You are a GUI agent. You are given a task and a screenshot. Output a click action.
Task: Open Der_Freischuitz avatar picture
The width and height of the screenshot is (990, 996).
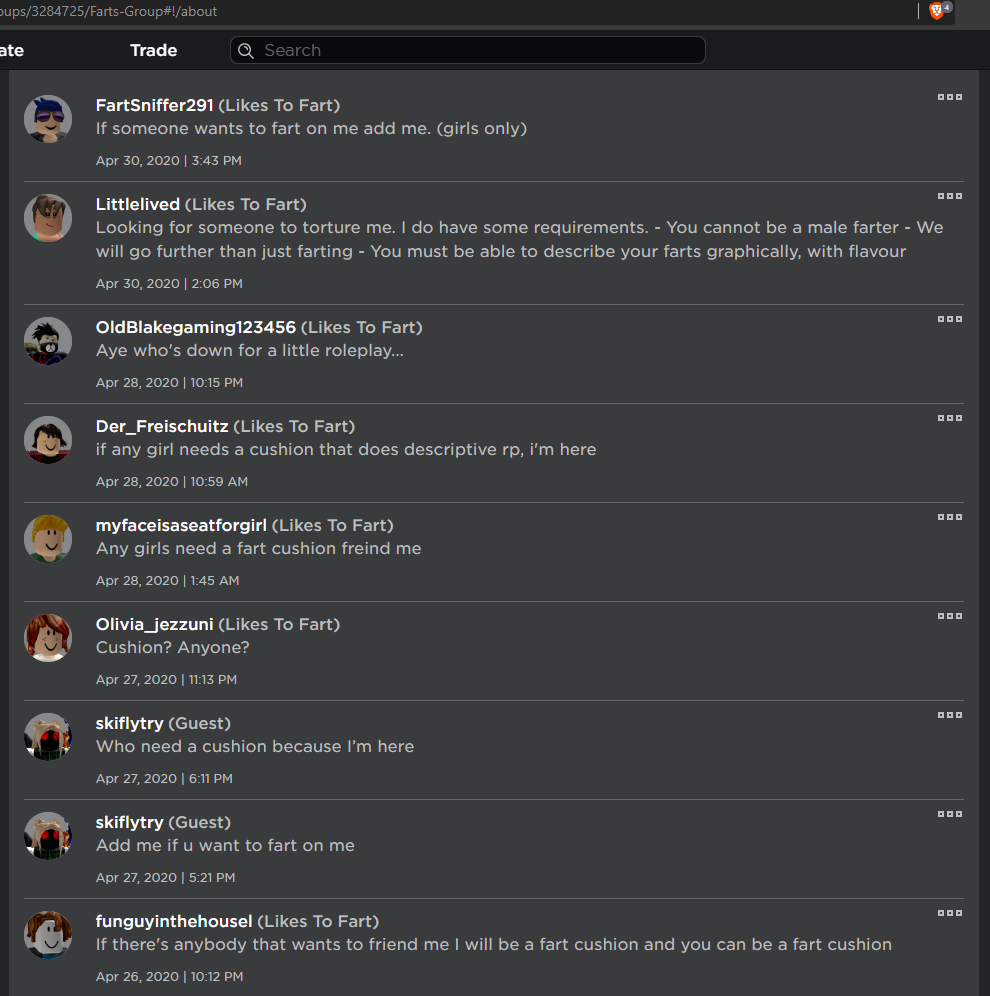pyautogui.click(x=48, y=440)
